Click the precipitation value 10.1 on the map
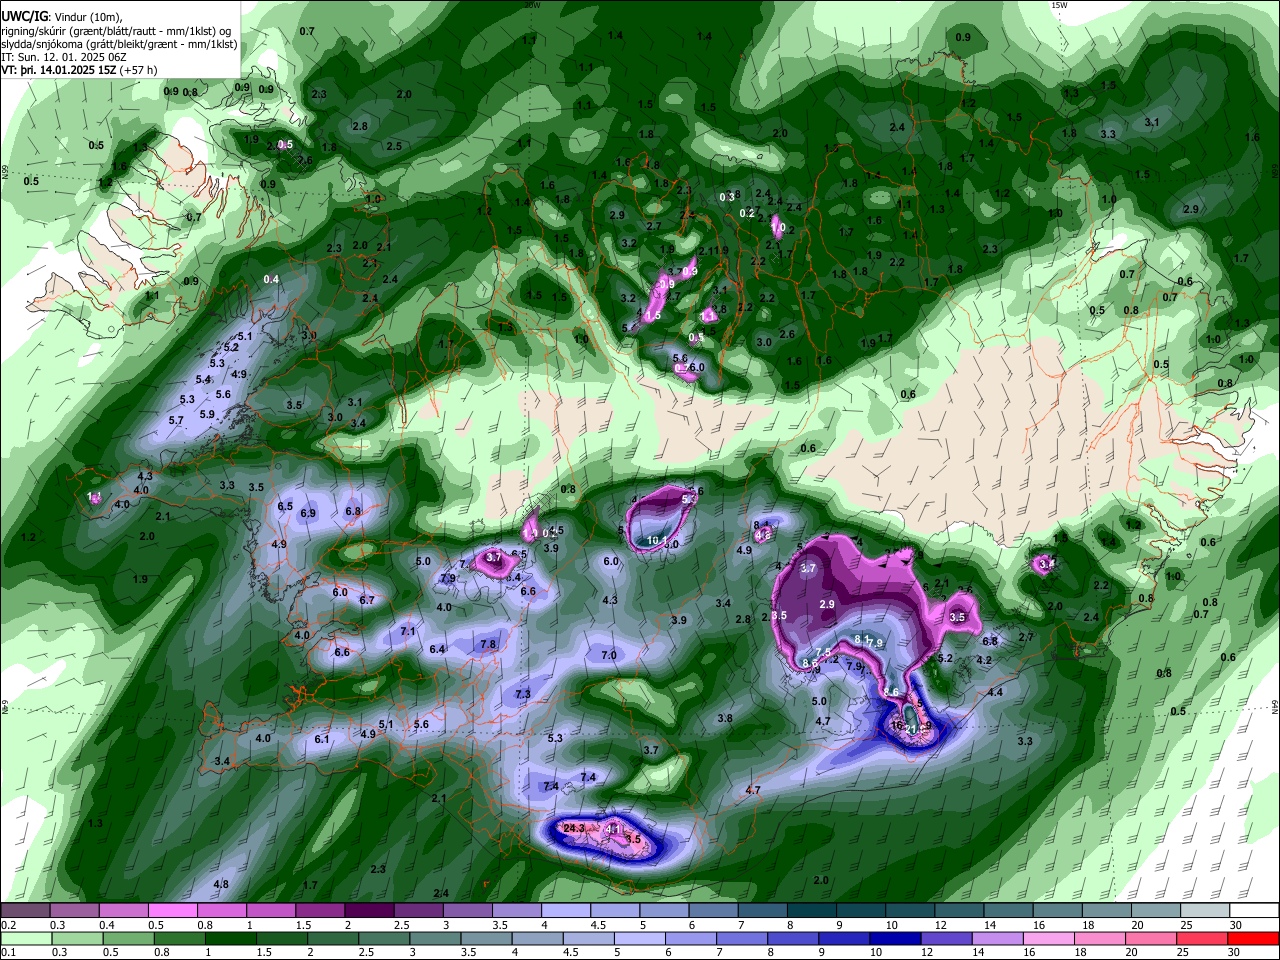This screenshot has width=1280, height=960. tap(657, 541)
